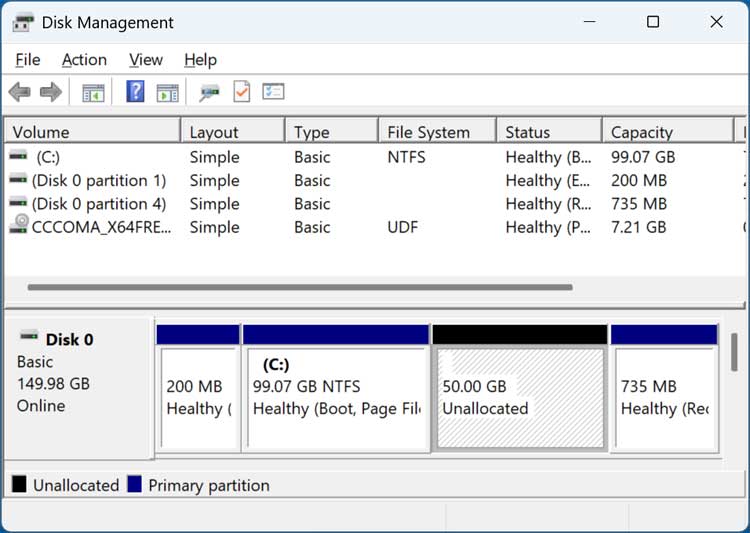This screenshot has height=533, width=750.
Task: Click the Disk 0 label panel
Action: click(79, 388)
